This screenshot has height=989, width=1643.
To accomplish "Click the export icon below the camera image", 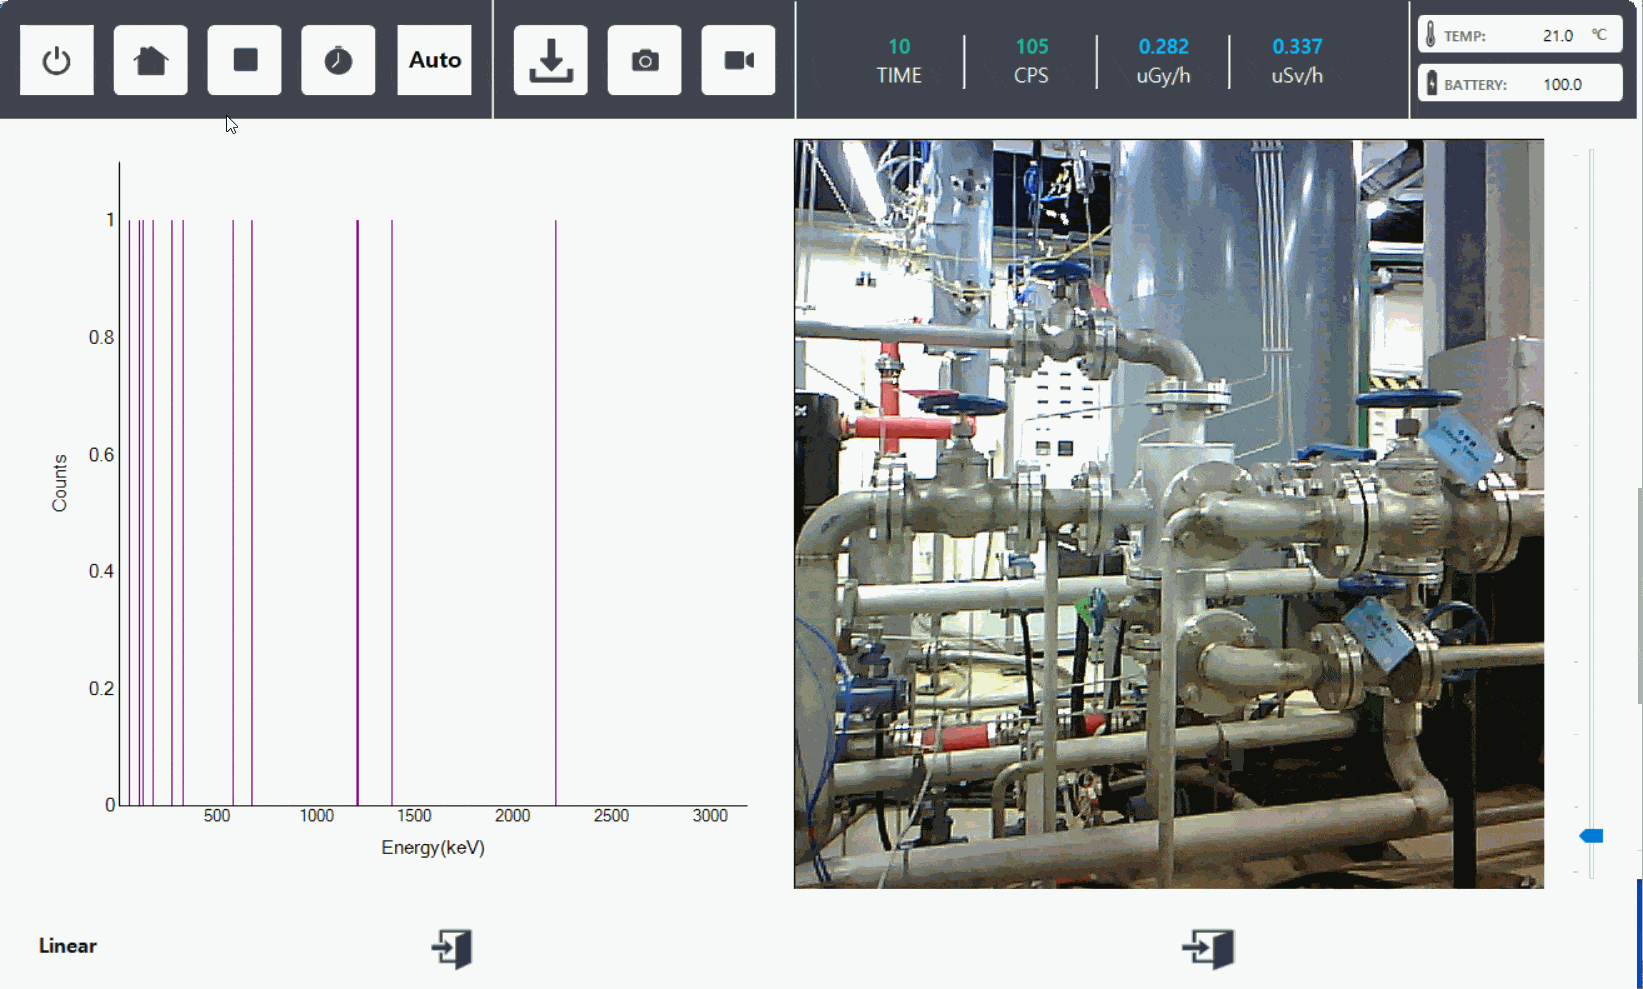I will pos(1208,948).
